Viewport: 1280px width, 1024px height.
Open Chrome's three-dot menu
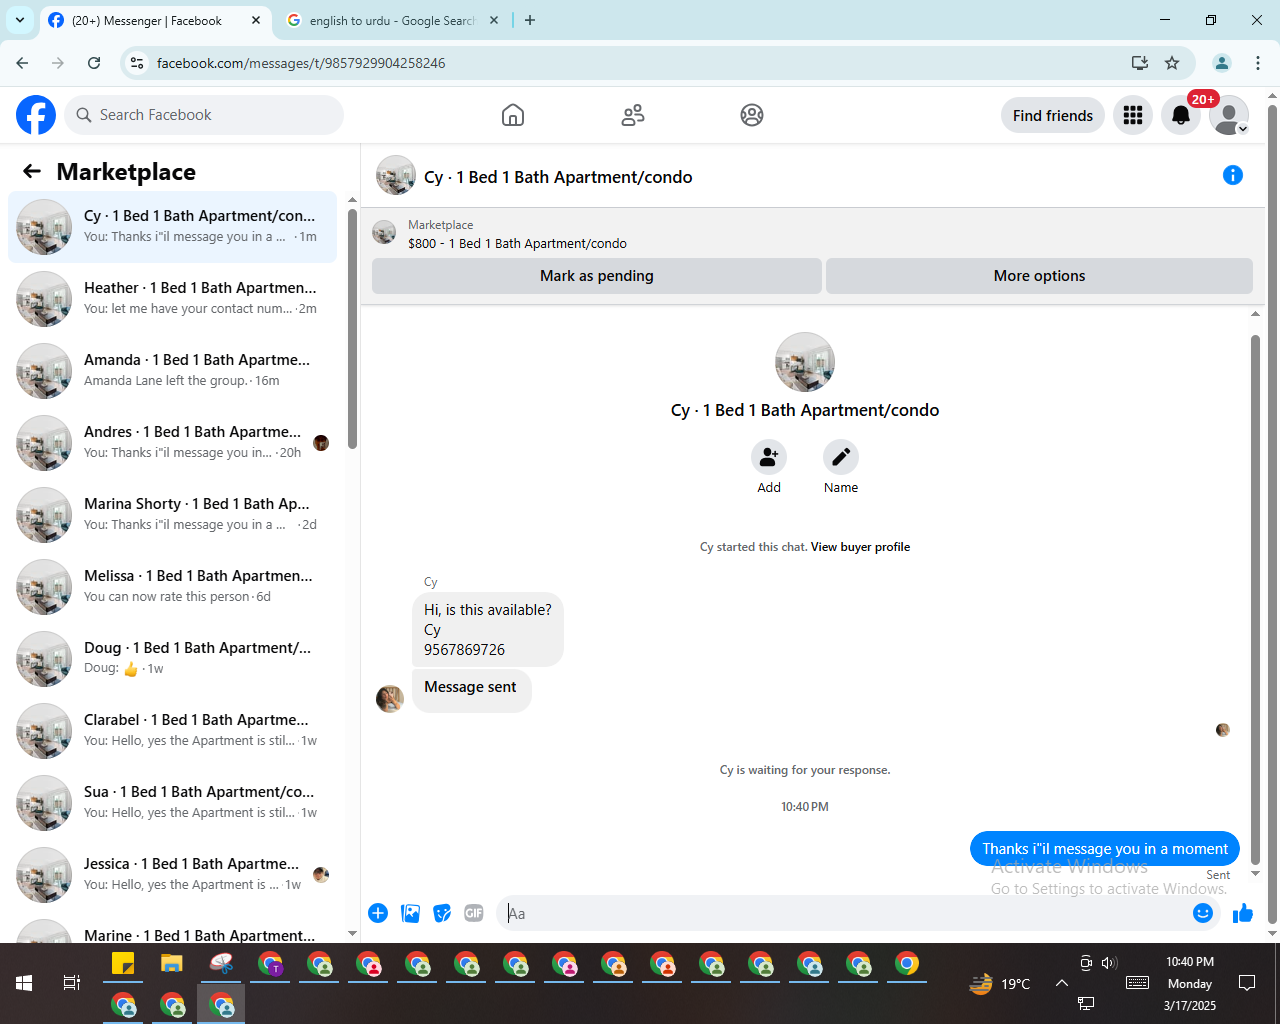coord(1258,63)
